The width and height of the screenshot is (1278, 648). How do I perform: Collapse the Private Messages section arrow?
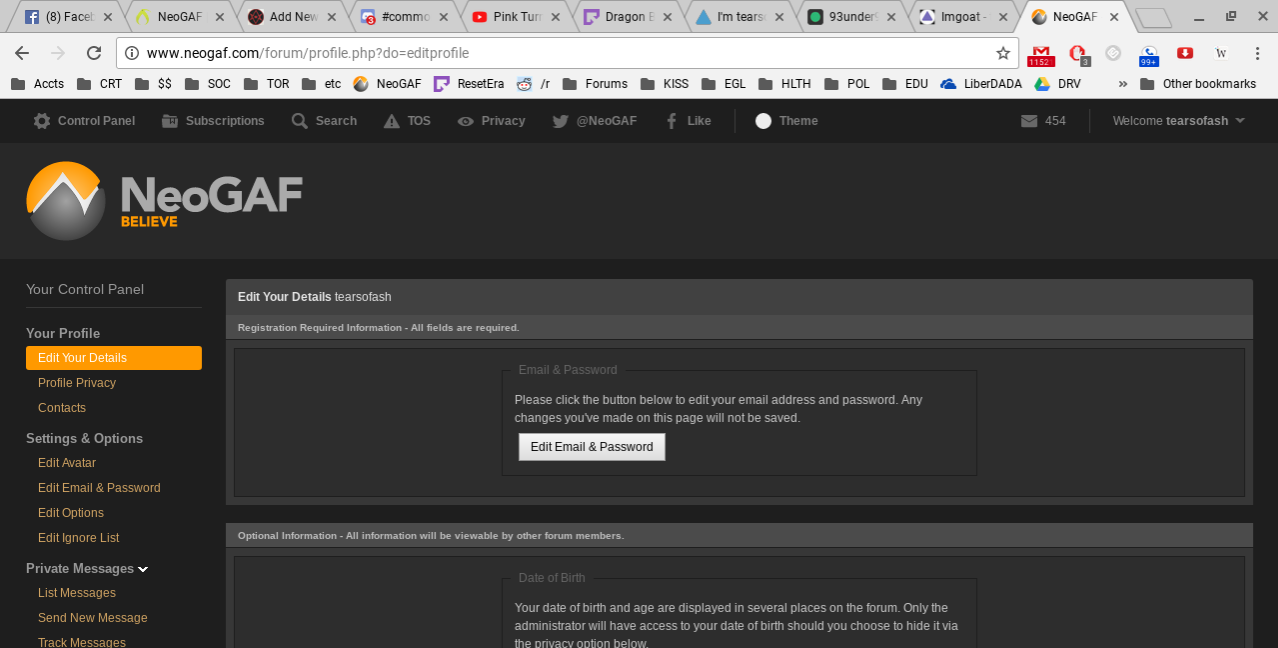143,569
